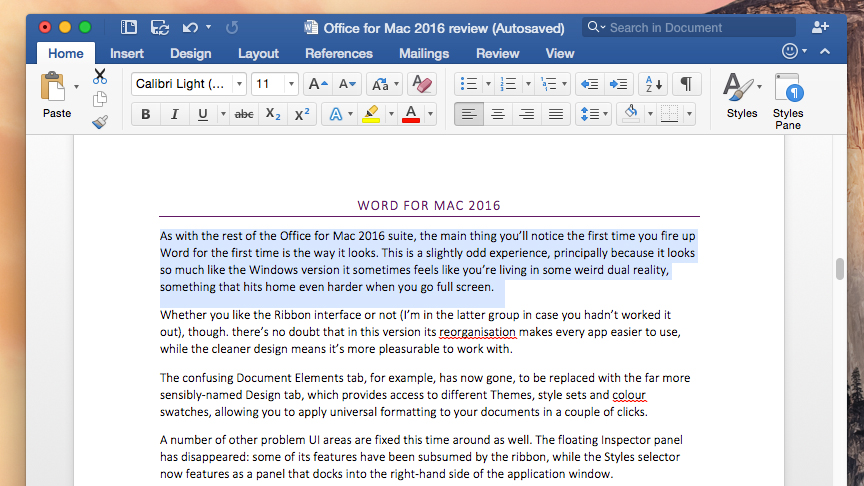Align text right
Image resolution: width=864 pixels, height=486 pixels.
(x=527, y=114)
